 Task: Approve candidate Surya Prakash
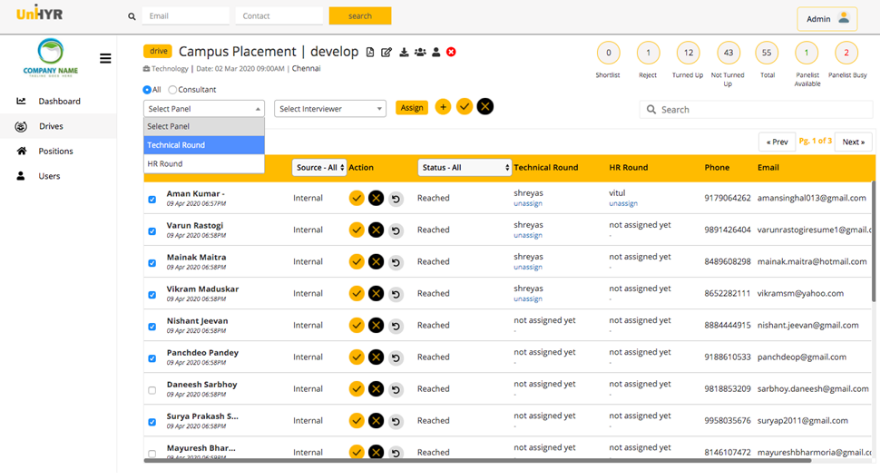(356, 421)
